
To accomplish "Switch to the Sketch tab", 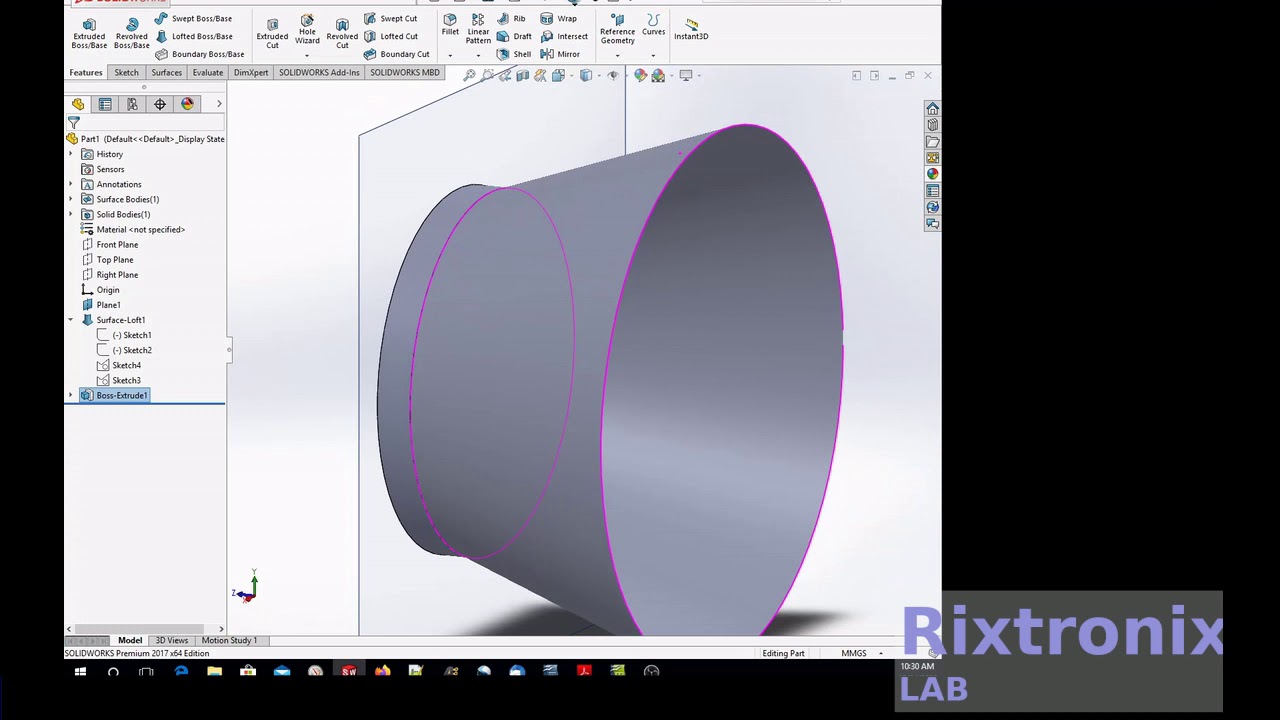I will [126, 73].
